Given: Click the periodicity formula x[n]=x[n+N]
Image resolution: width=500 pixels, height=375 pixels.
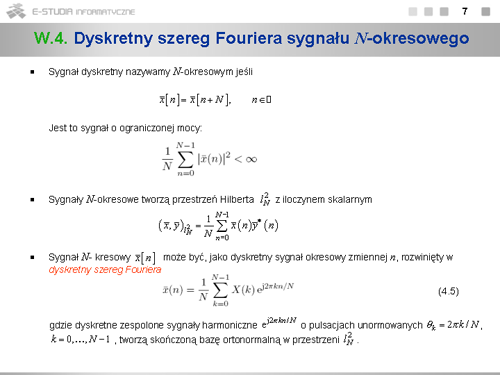Looking at the screenshot, I should [x=215, y=99].
